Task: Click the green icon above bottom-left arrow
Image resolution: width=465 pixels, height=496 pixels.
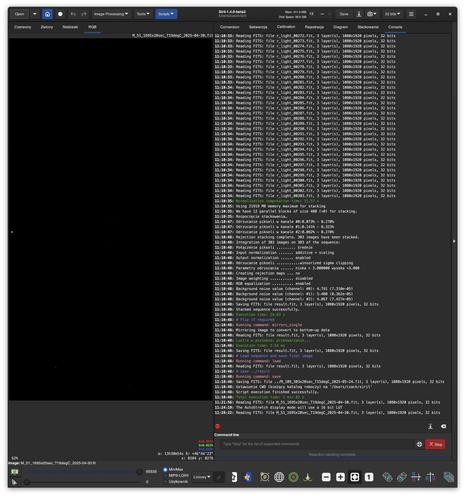Action: pyautogui.click(x=14, y=471)
